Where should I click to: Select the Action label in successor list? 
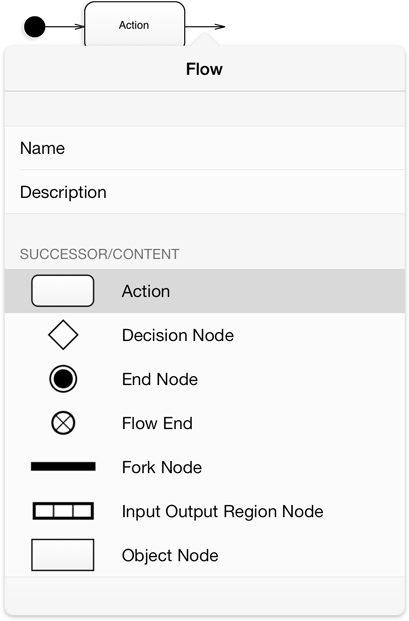(x=146, y=291)
